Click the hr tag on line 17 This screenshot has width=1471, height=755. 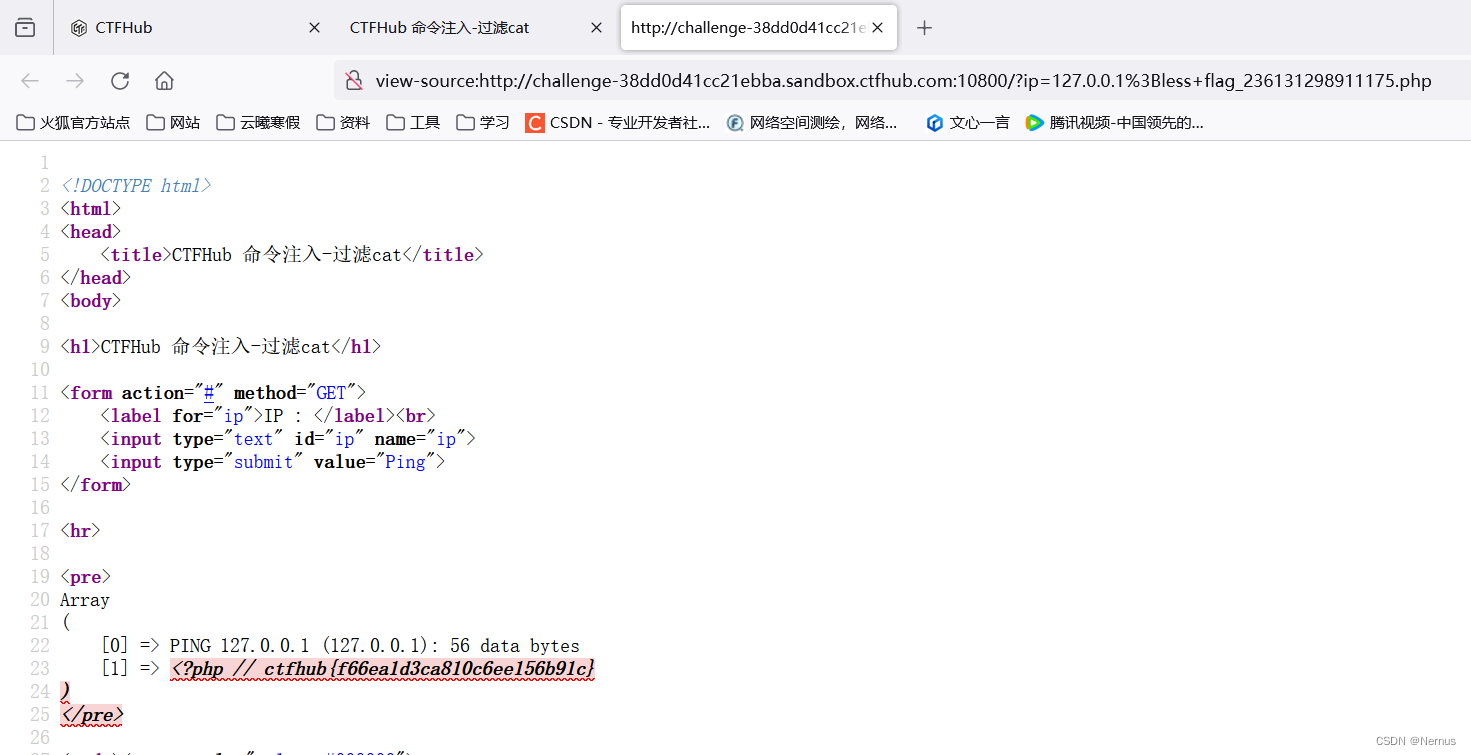coord(80,531)
